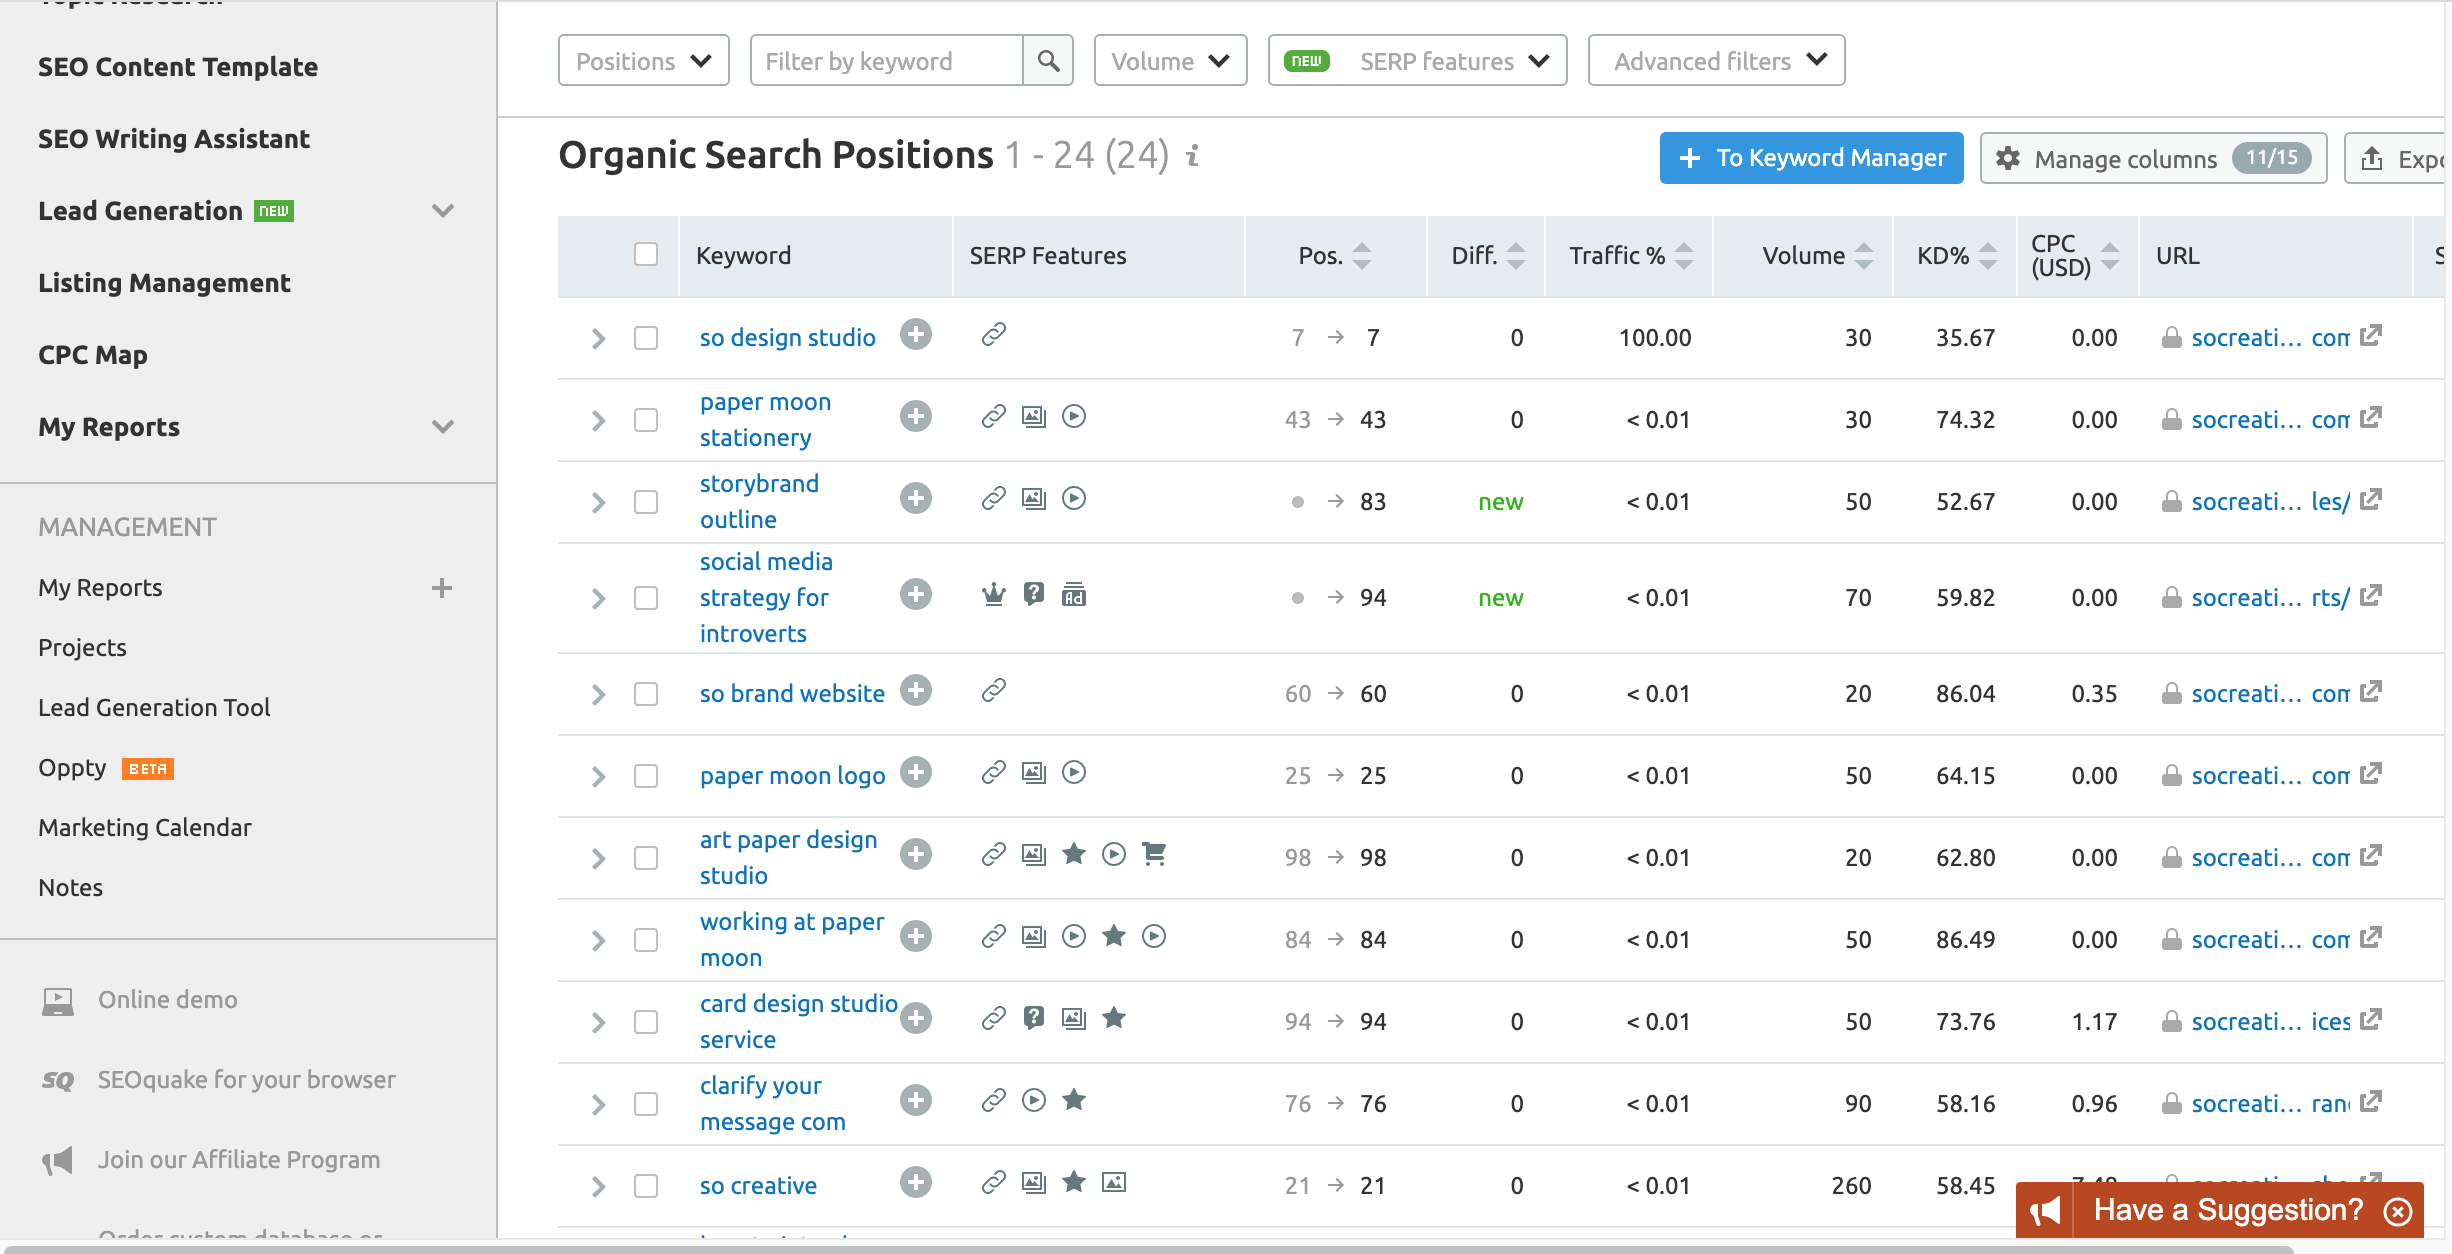
Task: Check the box for 'social media strategy for introverts'
Action: [646, 598]
